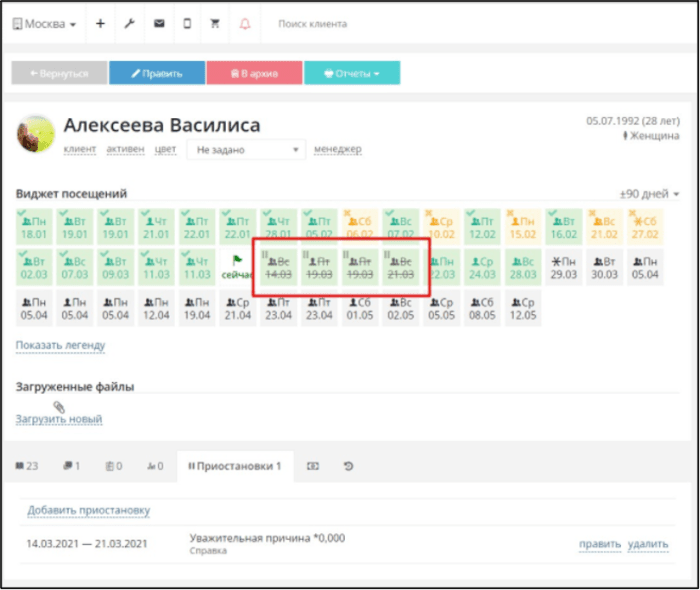
Task: Expand the Москва location dropdown
Action: click(x=44, y=24)
